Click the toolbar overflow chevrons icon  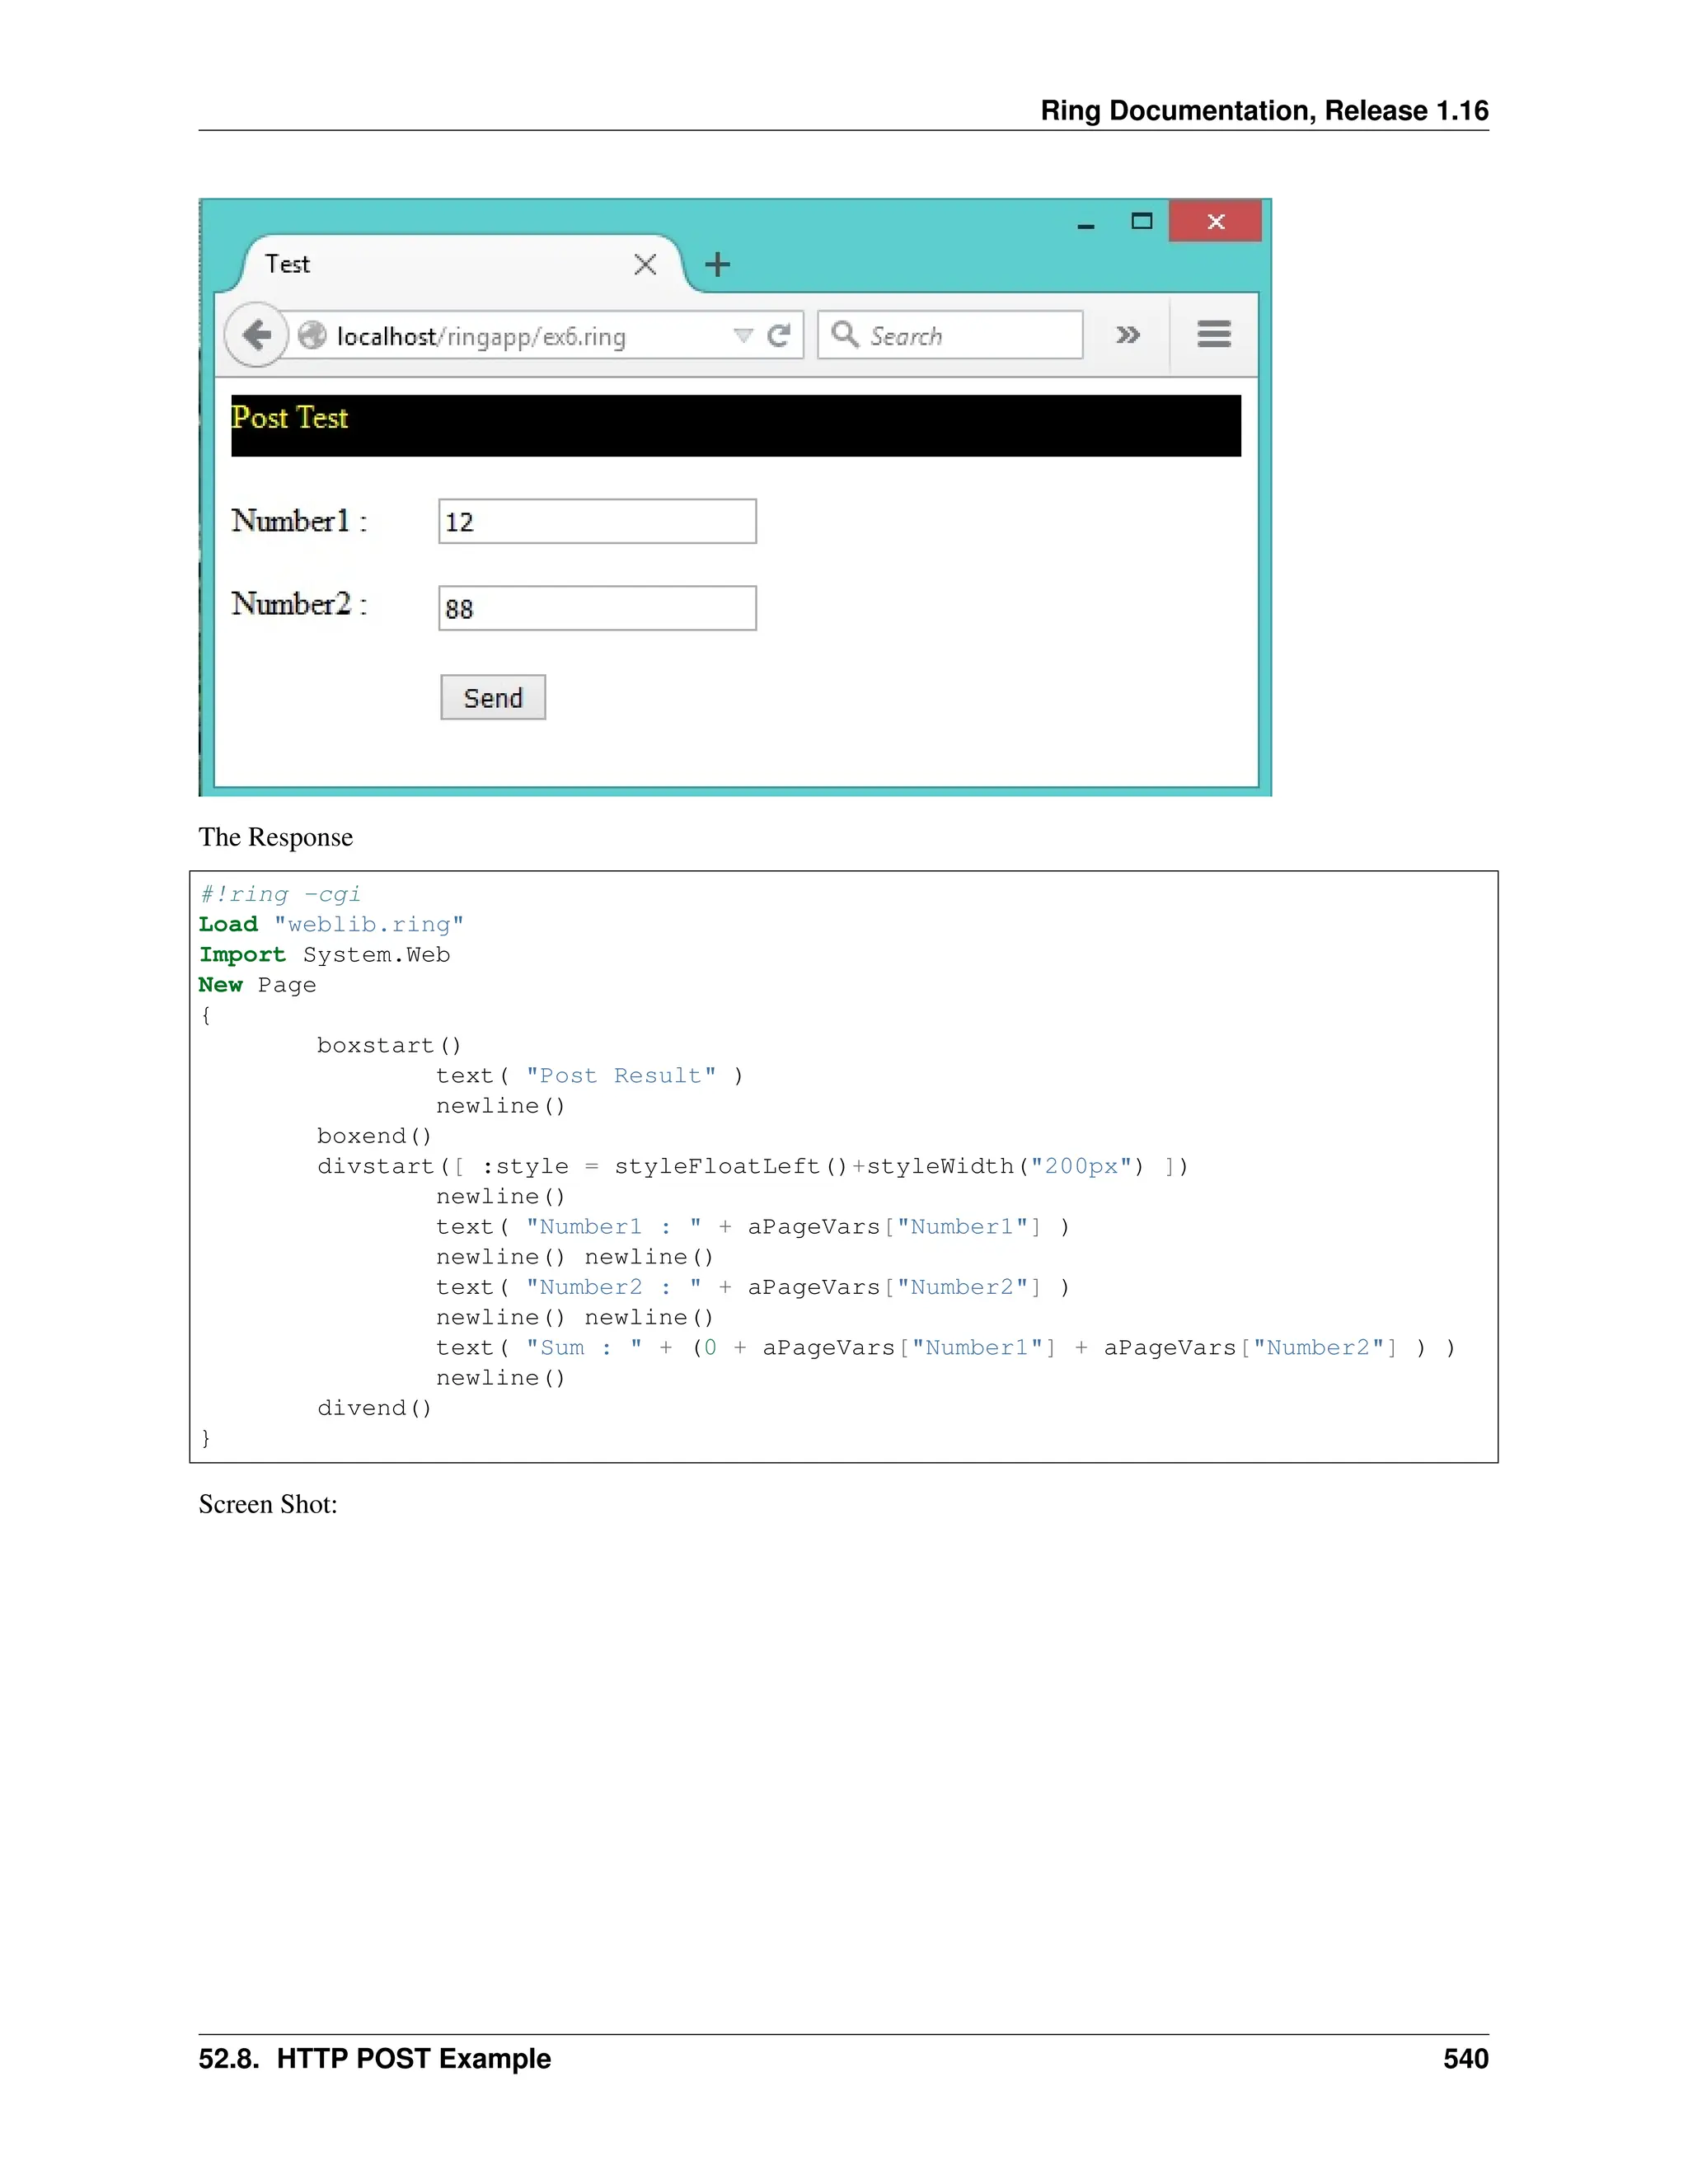[x=1128, y=335]
